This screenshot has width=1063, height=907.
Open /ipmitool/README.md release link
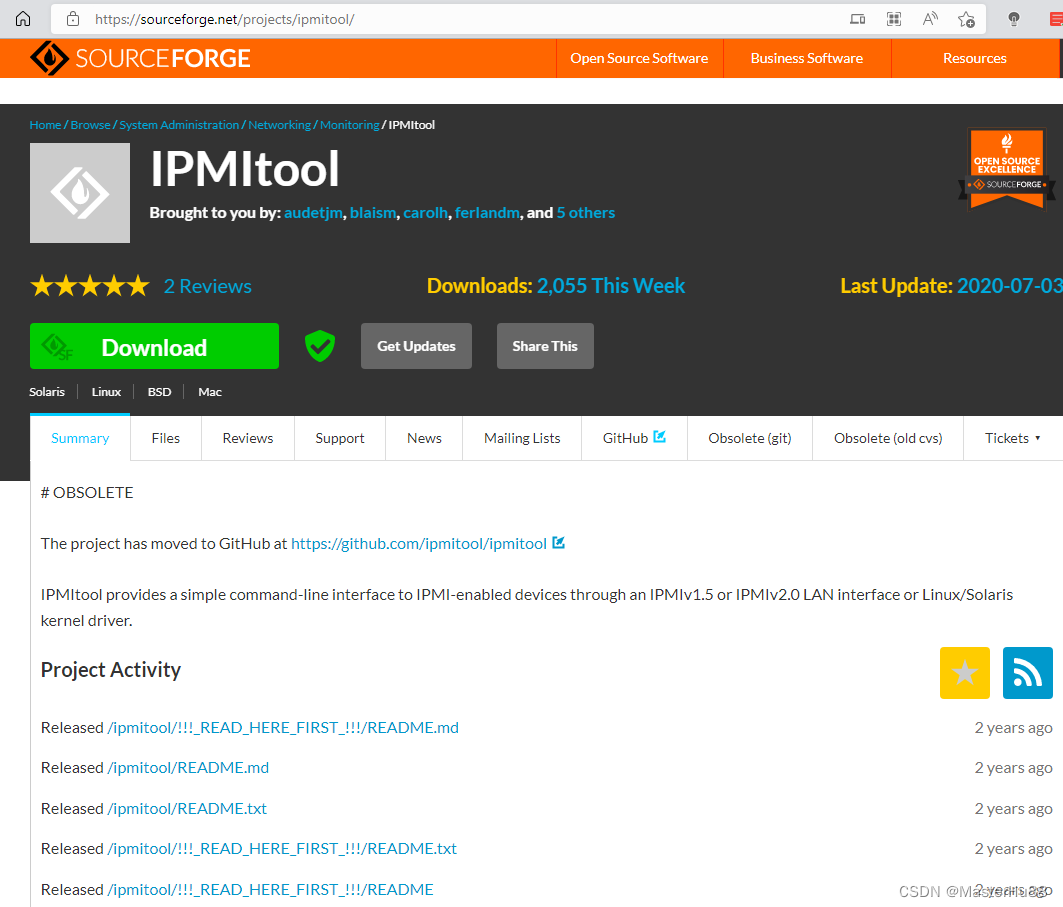188,767
